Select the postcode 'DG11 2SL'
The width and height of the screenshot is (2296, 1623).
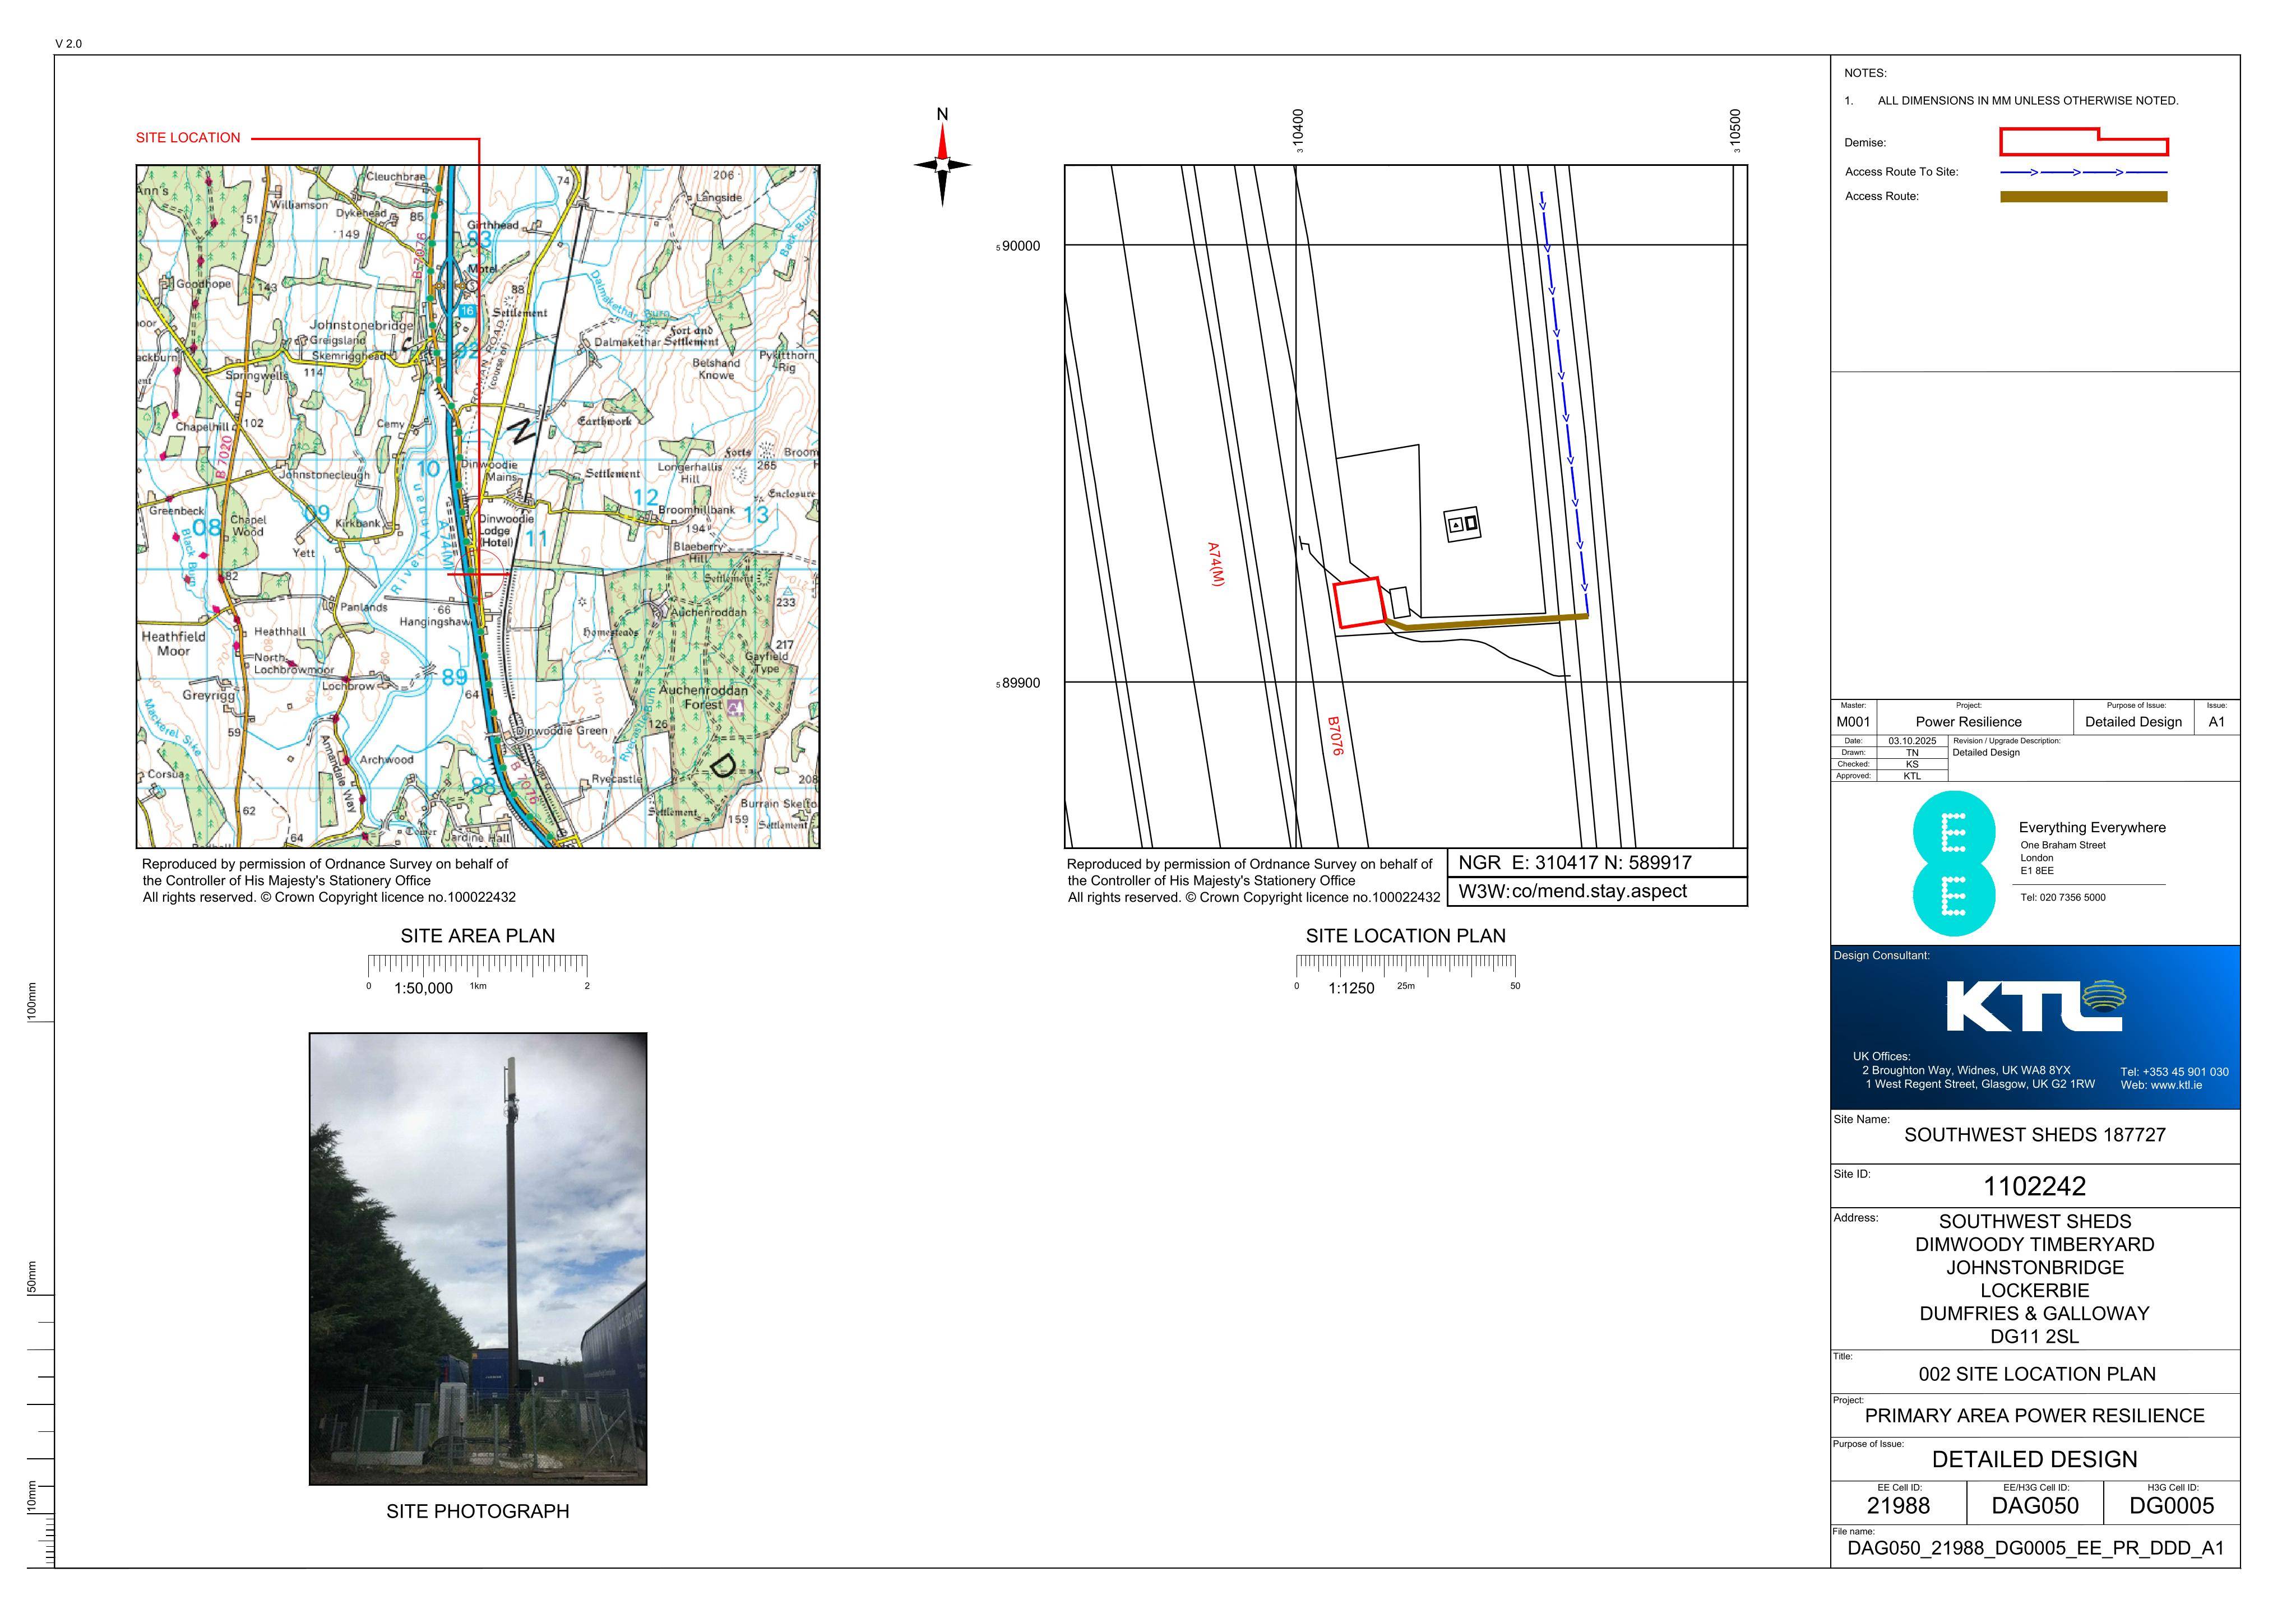(x=2035, y=1337)
